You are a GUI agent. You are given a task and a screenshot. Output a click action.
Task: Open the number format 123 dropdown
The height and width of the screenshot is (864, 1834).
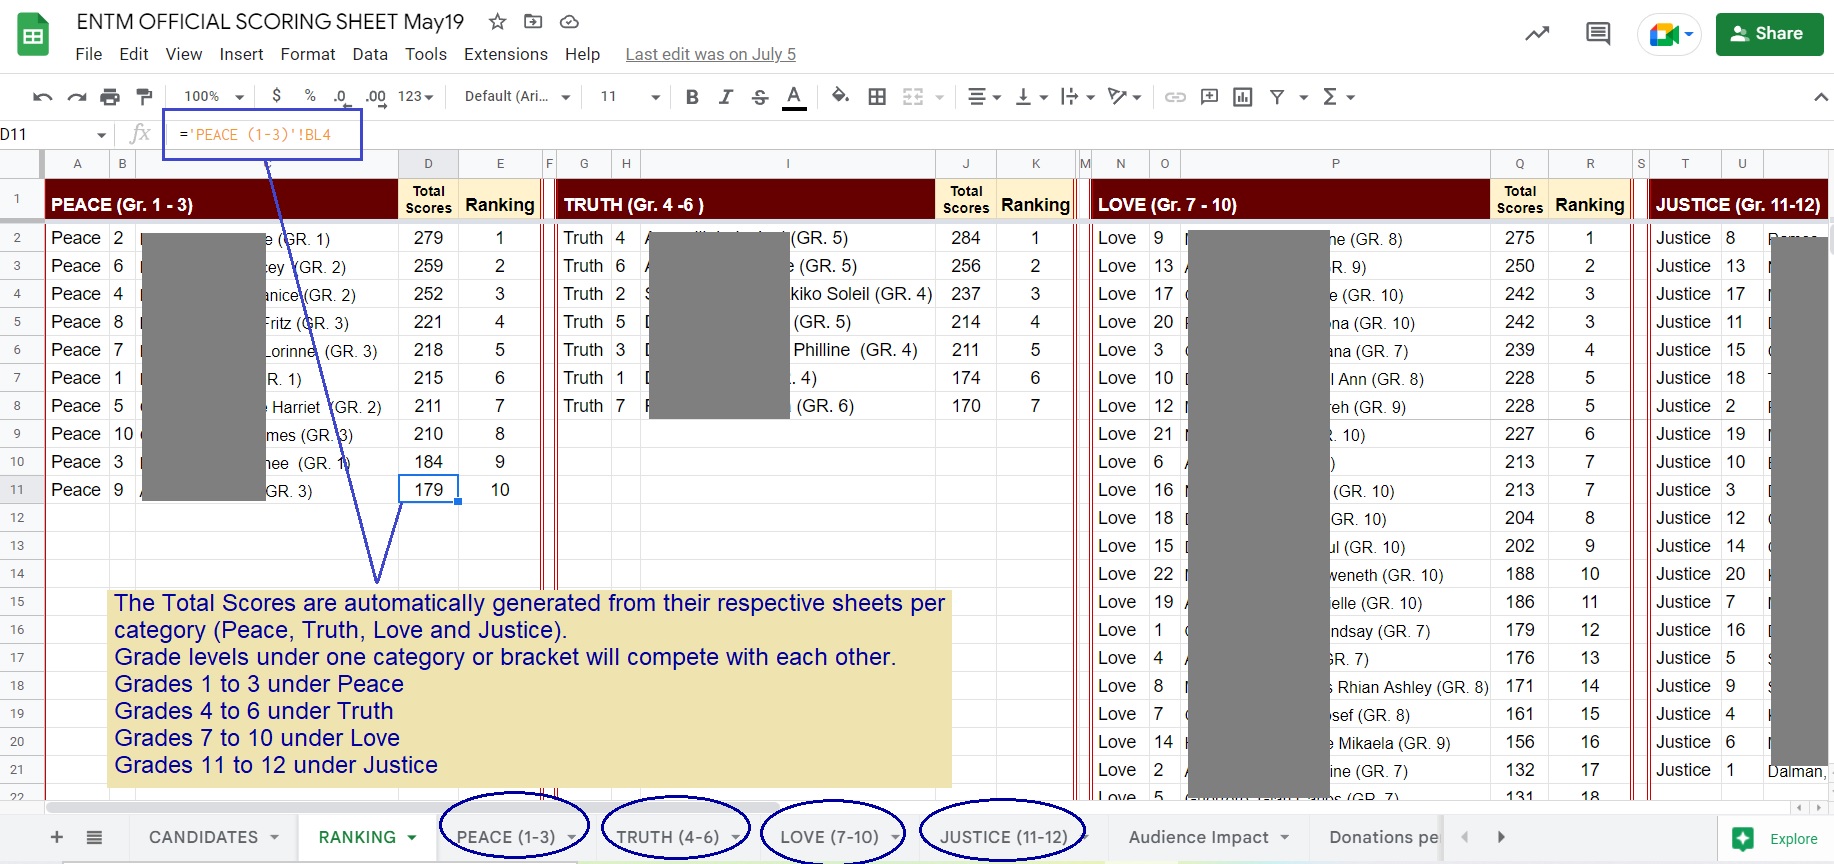pyautogui.click(x=416, y=96)
